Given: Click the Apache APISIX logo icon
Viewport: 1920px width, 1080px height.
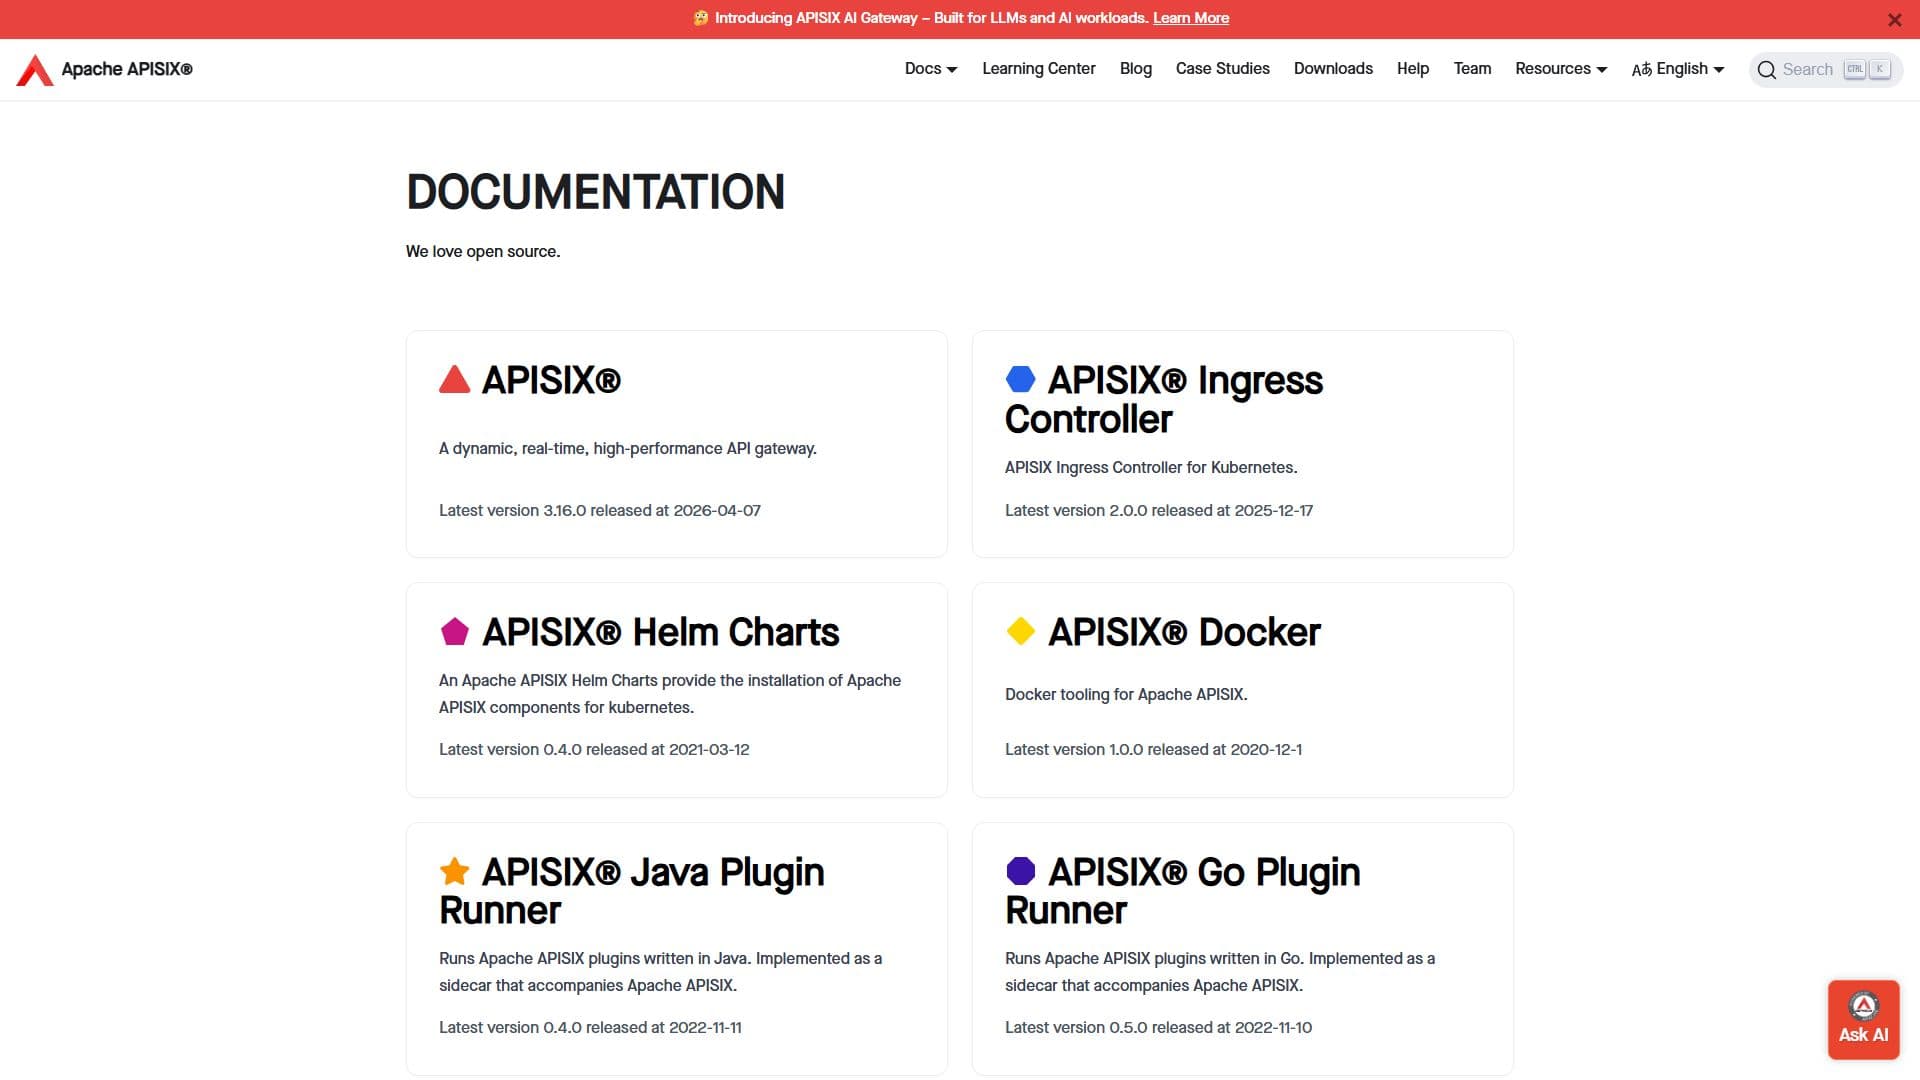Looking at the screenshot, I should 35,70.
